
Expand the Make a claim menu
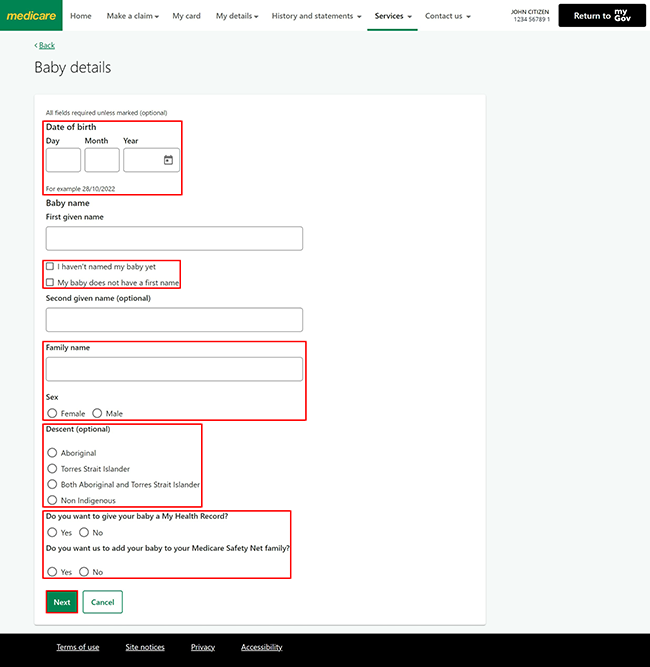133,16
